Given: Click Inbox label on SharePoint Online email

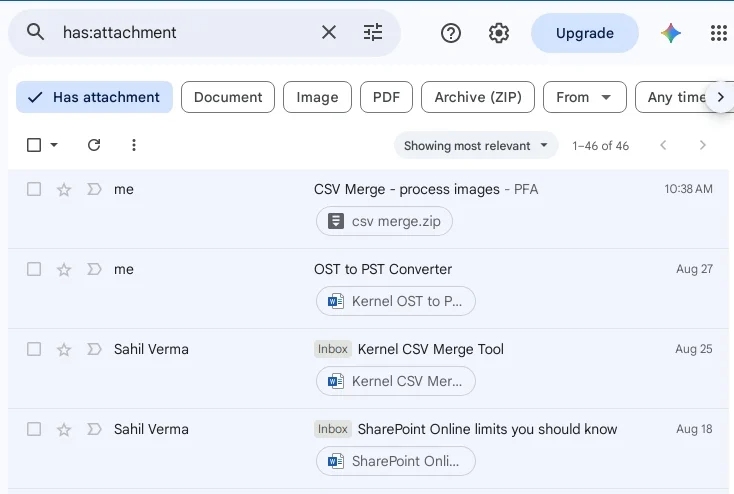Looking at the screenshot, I should click(332, 429).
